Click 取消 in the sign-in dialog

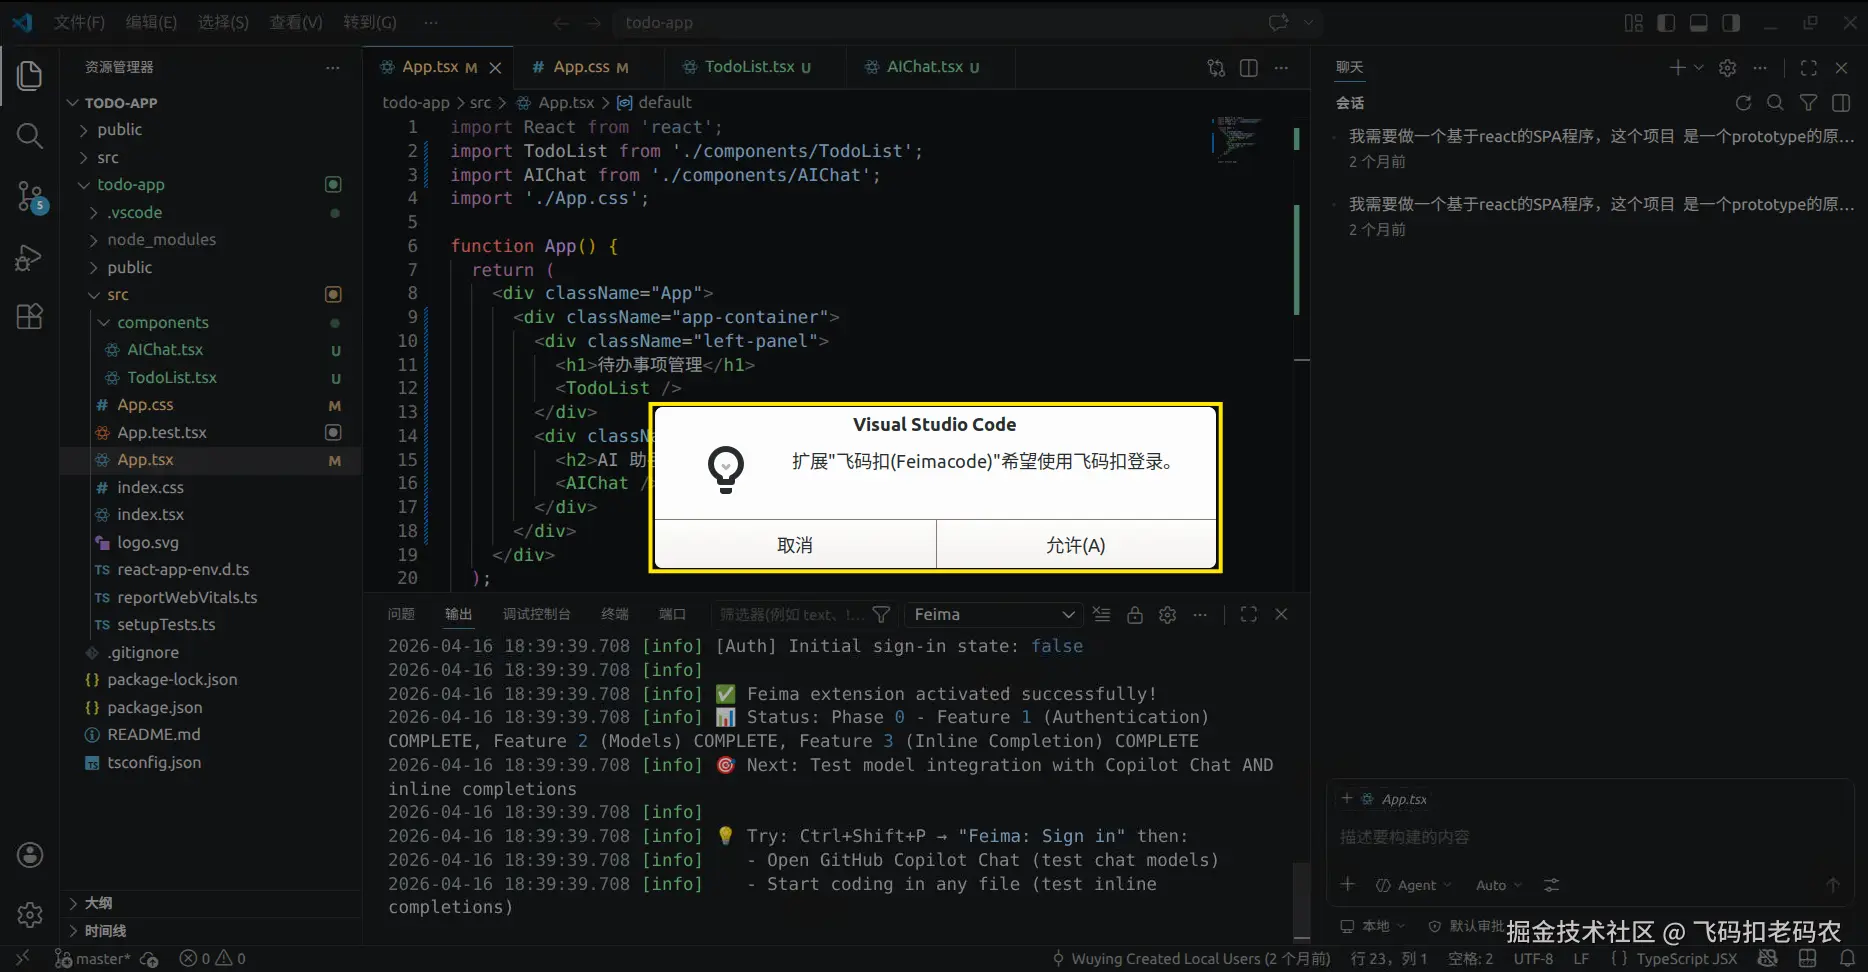point(795,545)
